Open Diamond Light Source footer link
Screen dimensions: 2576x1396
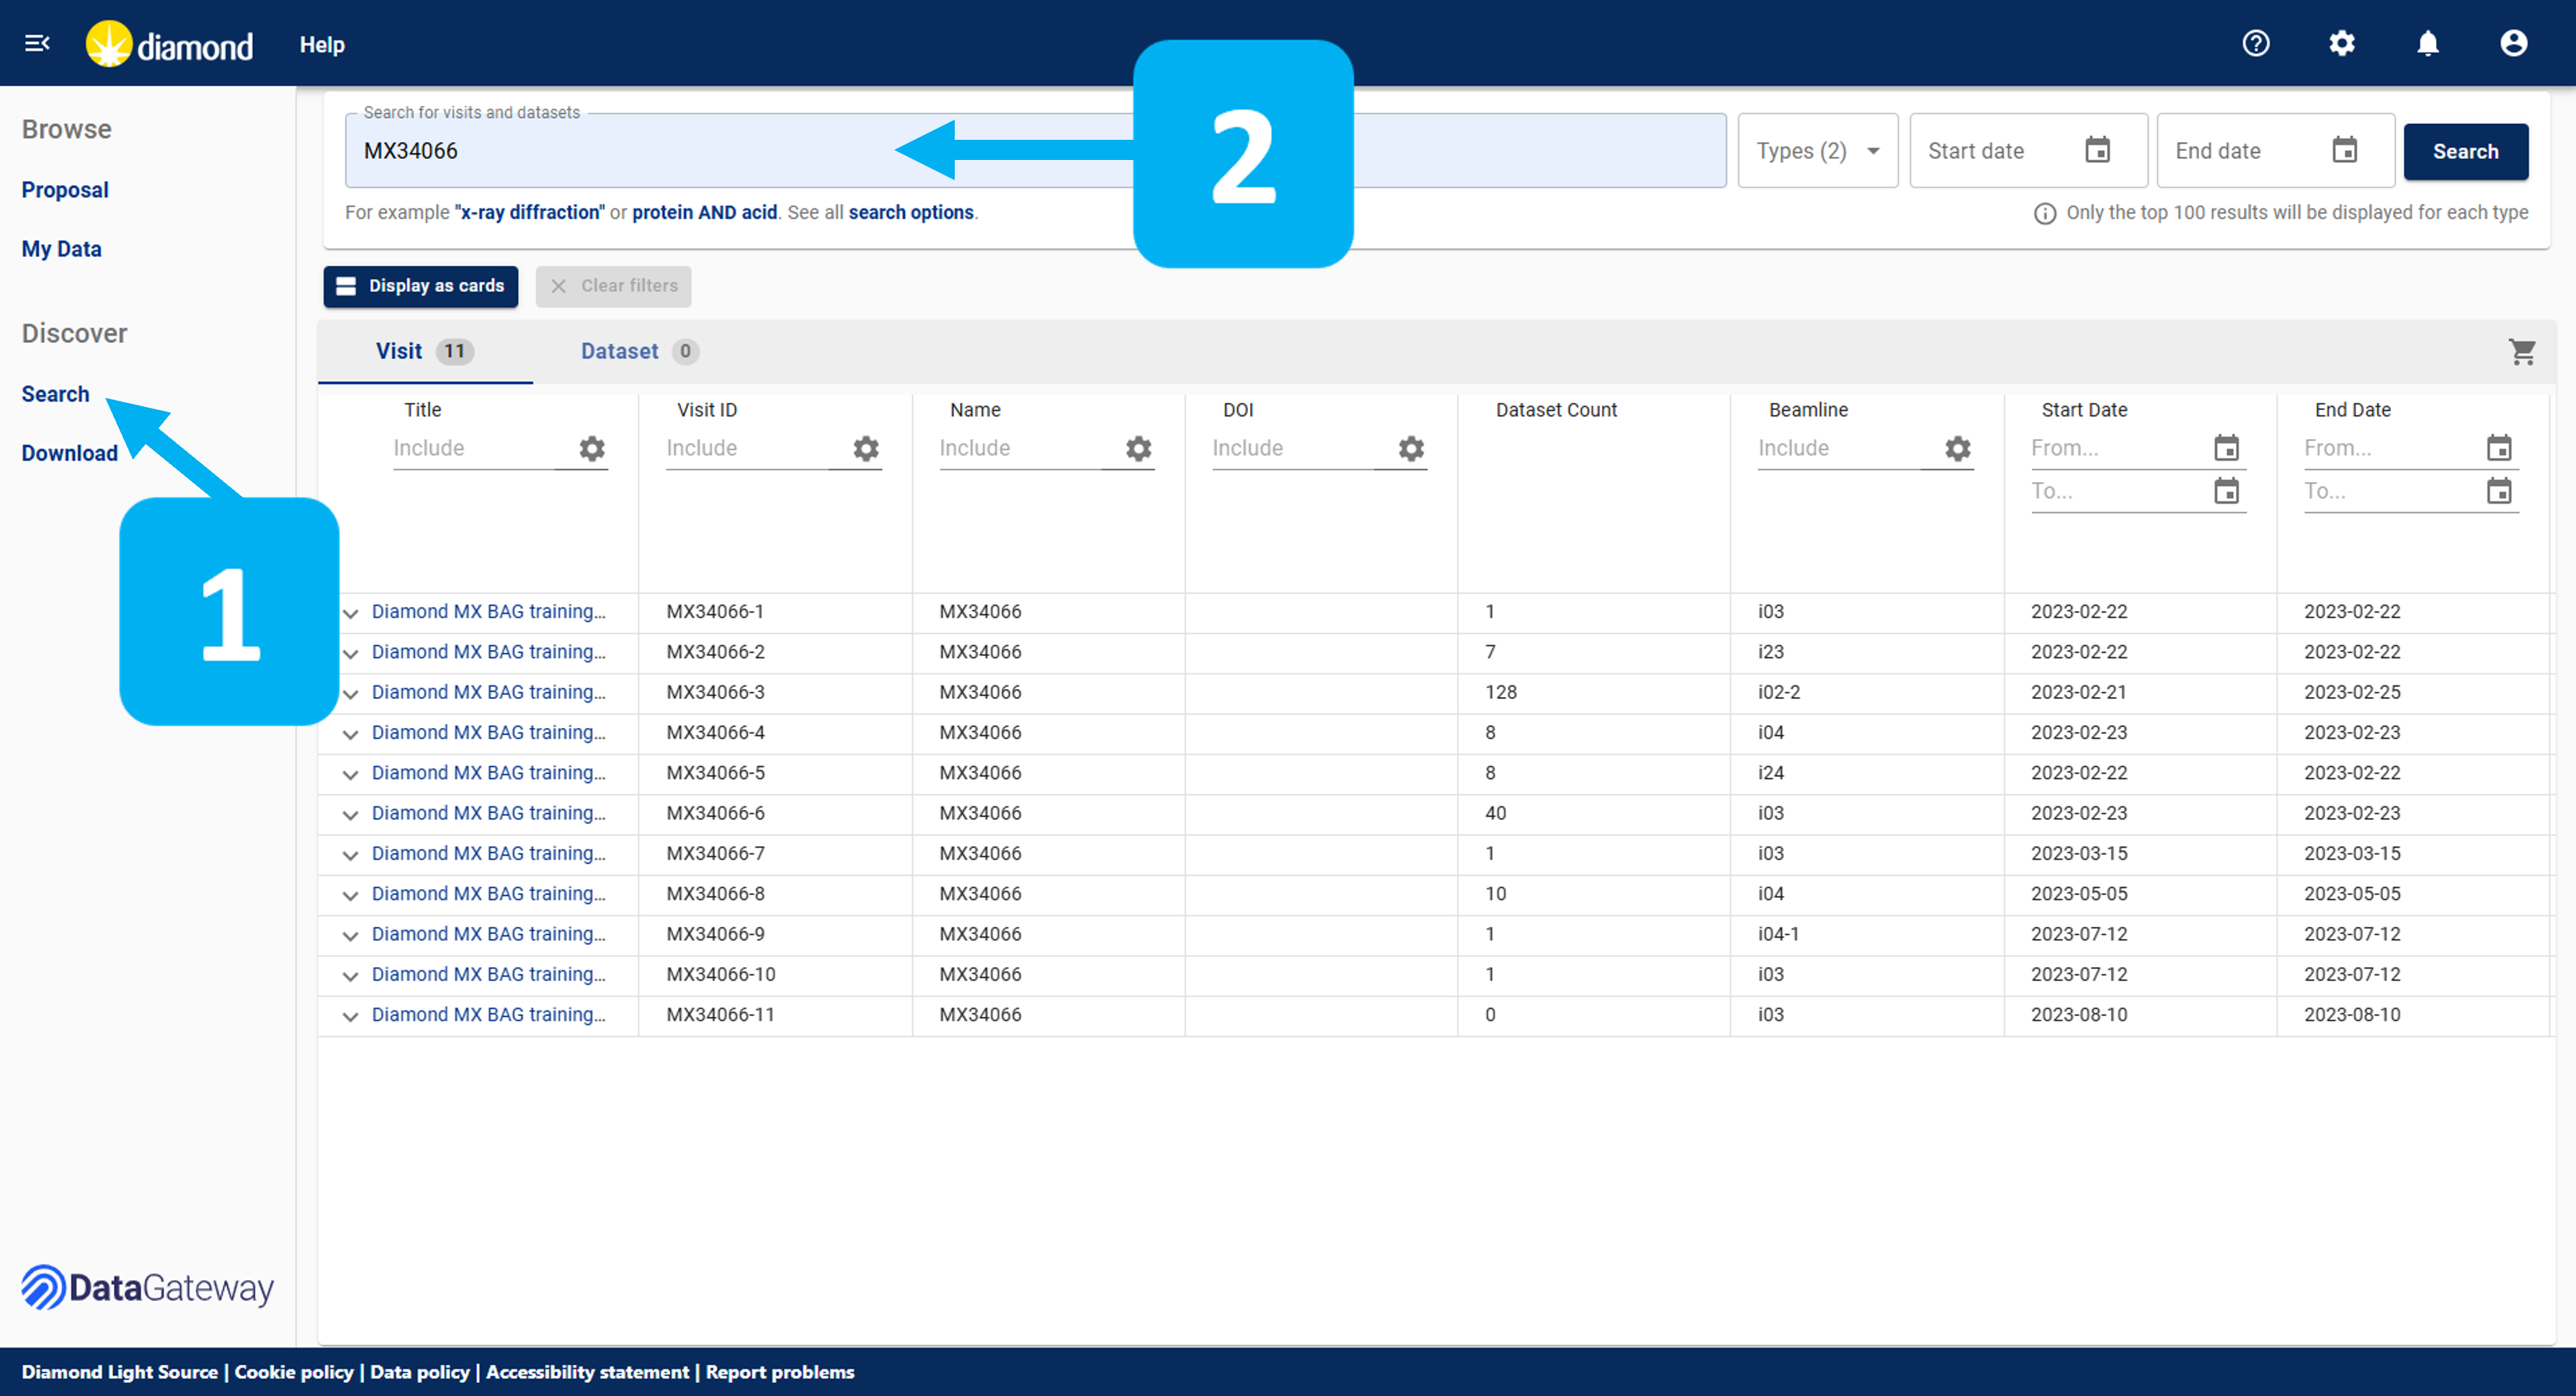click(x=120, y=1372)
